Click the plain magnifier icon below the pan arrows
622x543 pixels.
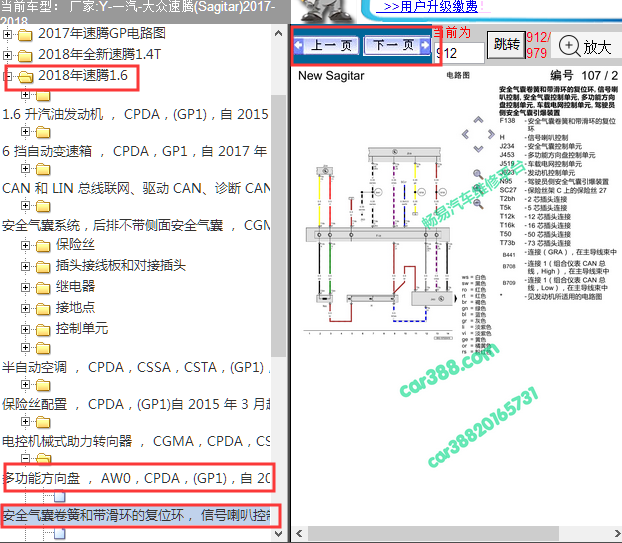478,174
